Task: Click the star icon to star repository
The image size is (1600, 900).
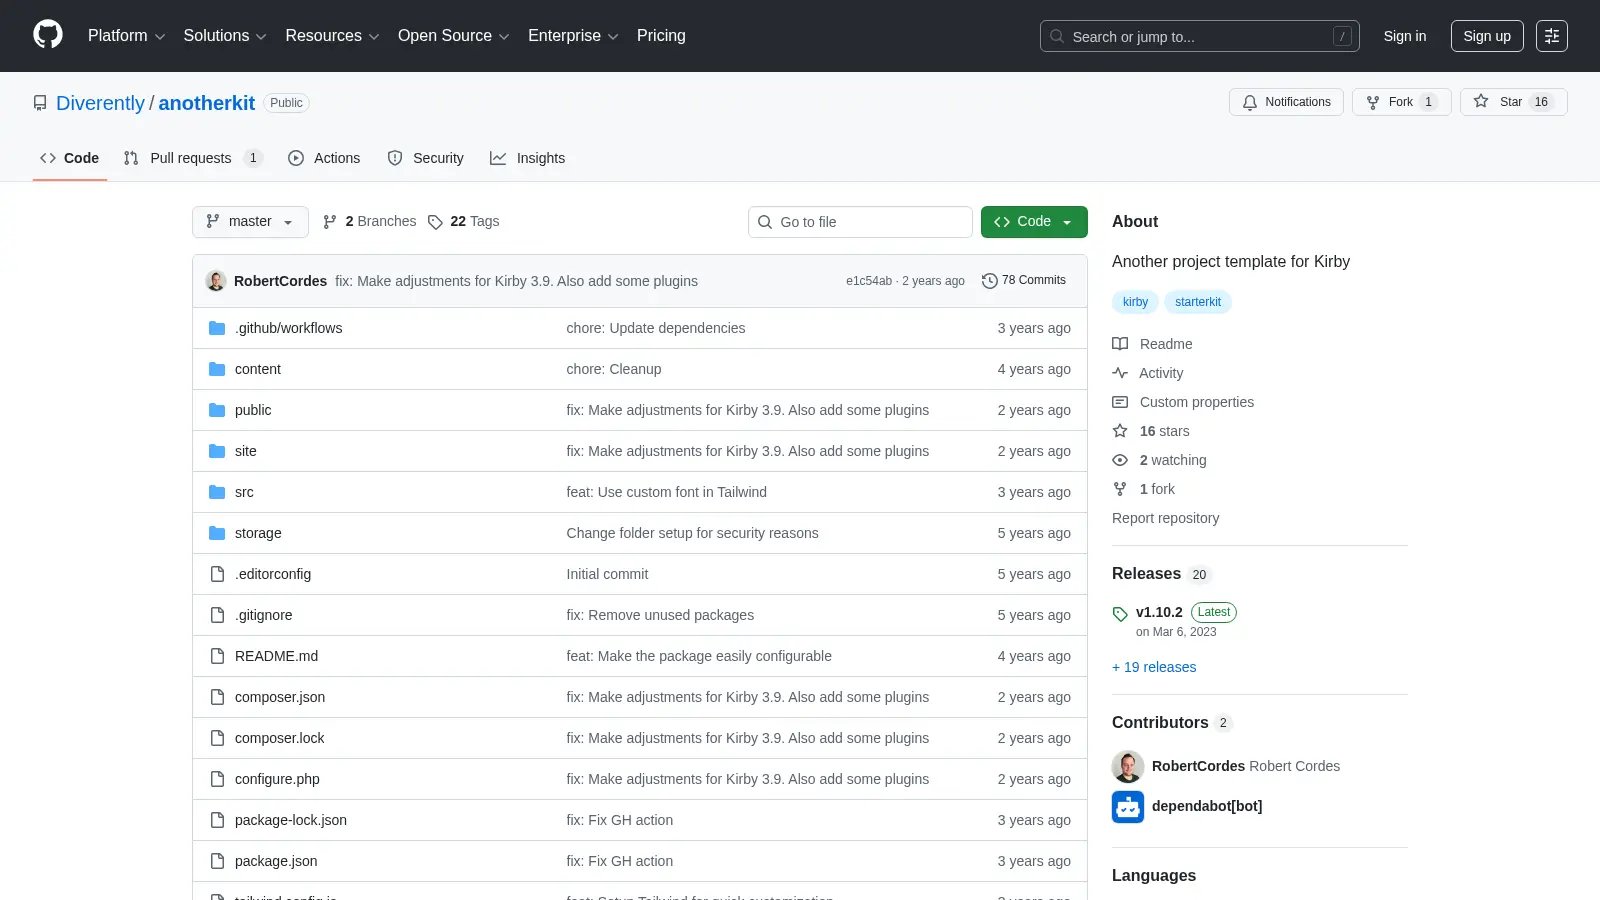Action: (1481, 101)
